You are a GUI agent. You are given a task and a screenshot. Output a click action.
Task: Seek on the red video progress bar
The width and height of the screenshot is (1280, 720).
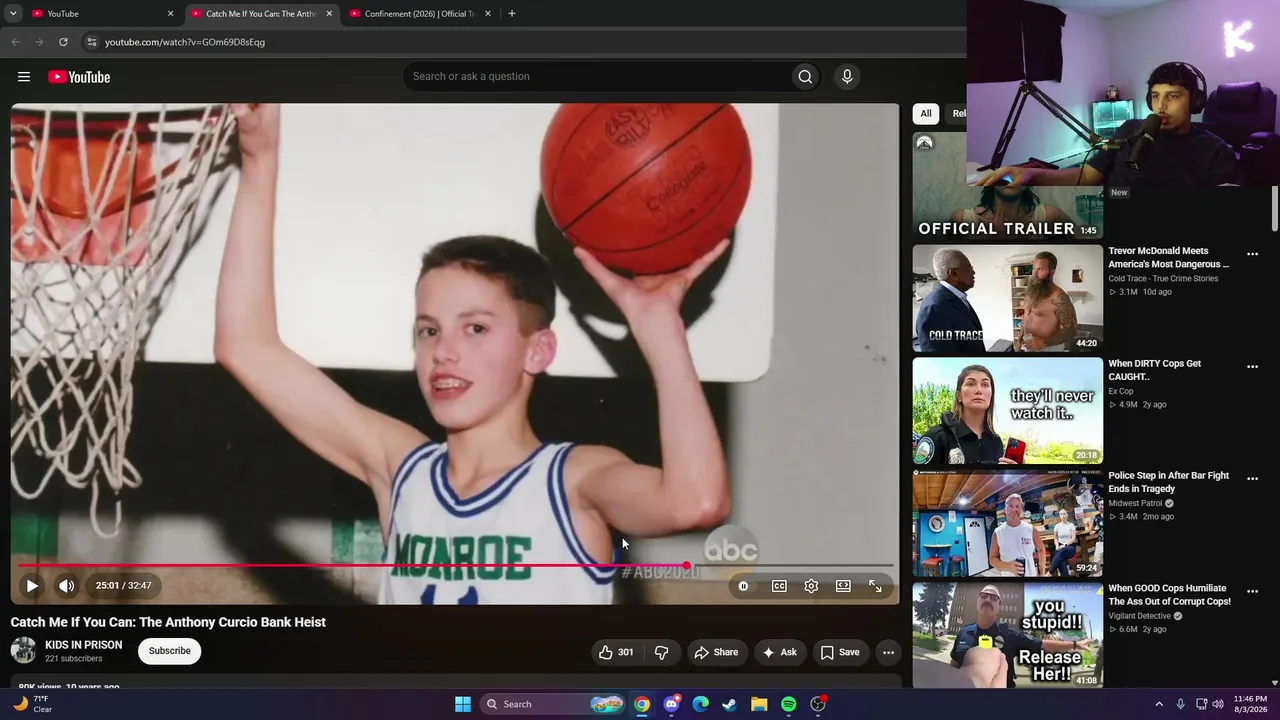click(x=455, y=566)
